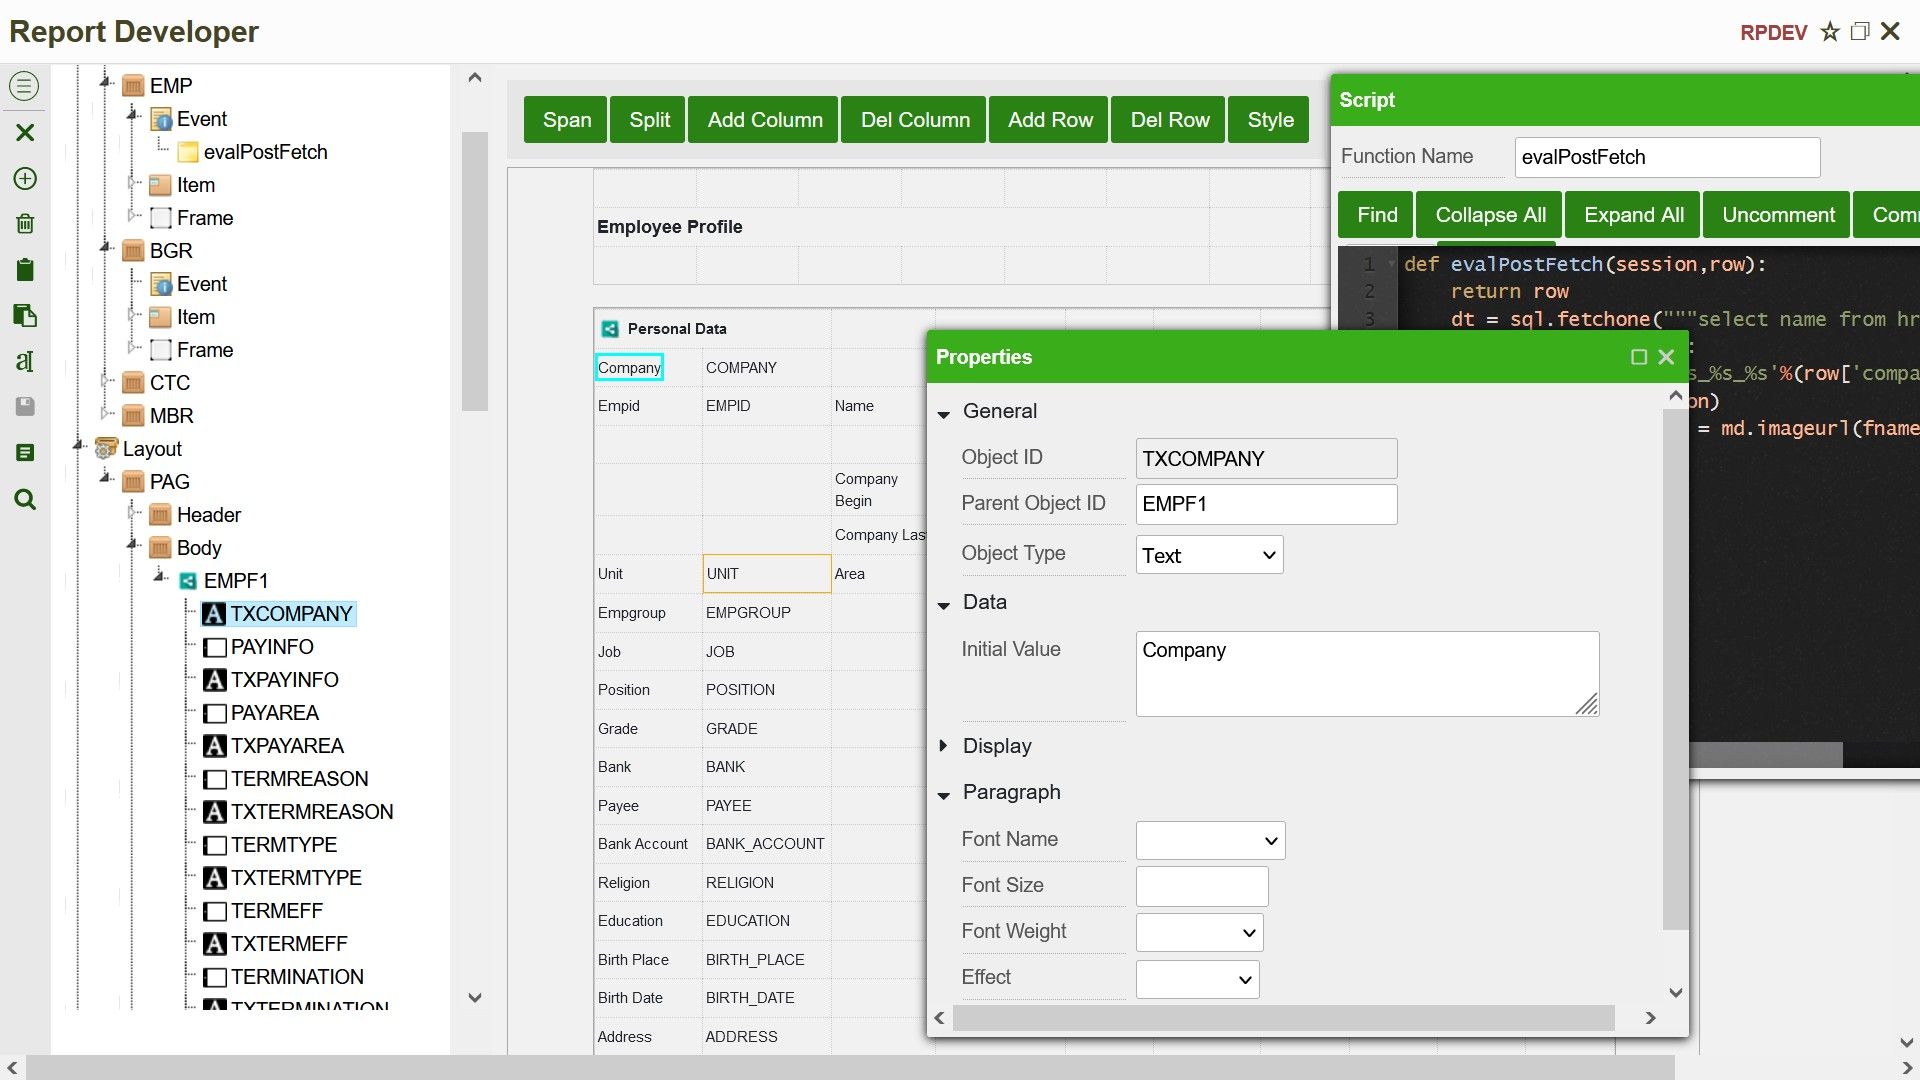Open the Object Type dropdown

(x=1209, y=555)
